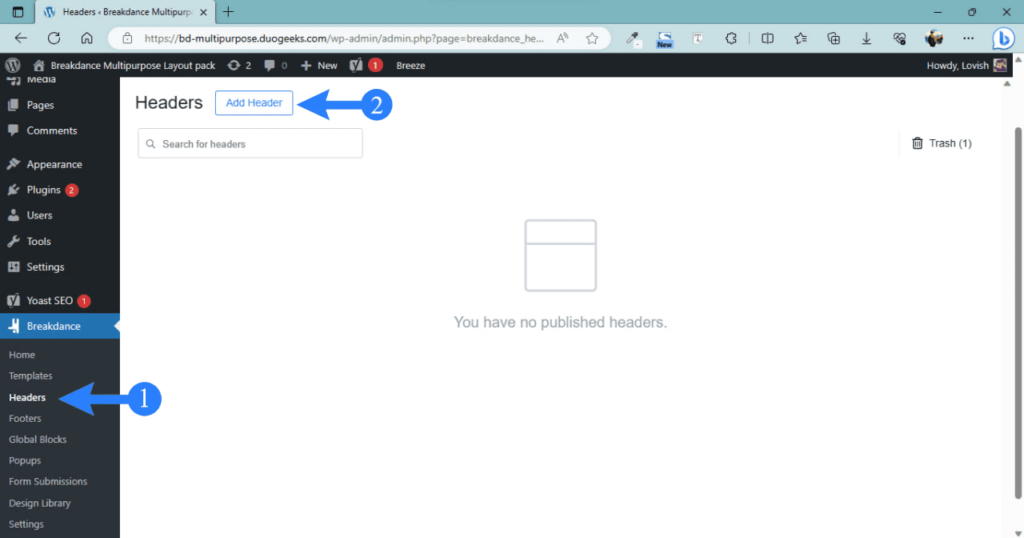1024x538 pixels.
Task: Click the extension icon labeled New
Action: [x=664, y=39]
